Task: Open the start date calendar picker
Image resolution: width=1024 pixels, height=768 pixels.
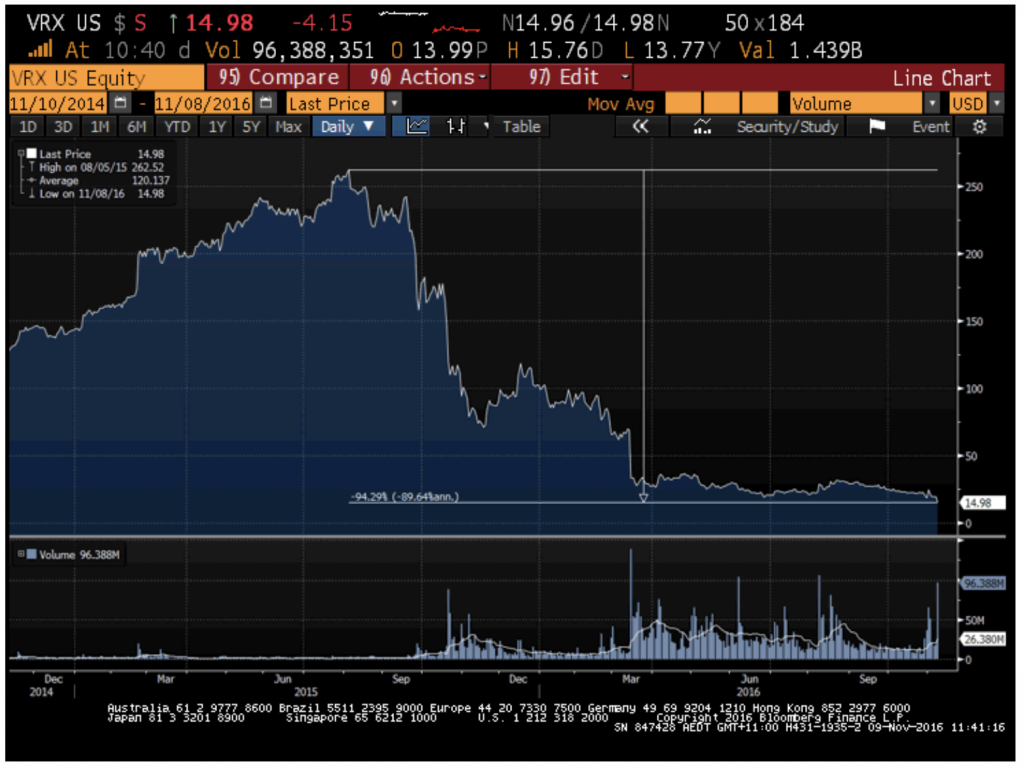Action: click(120, 103)
